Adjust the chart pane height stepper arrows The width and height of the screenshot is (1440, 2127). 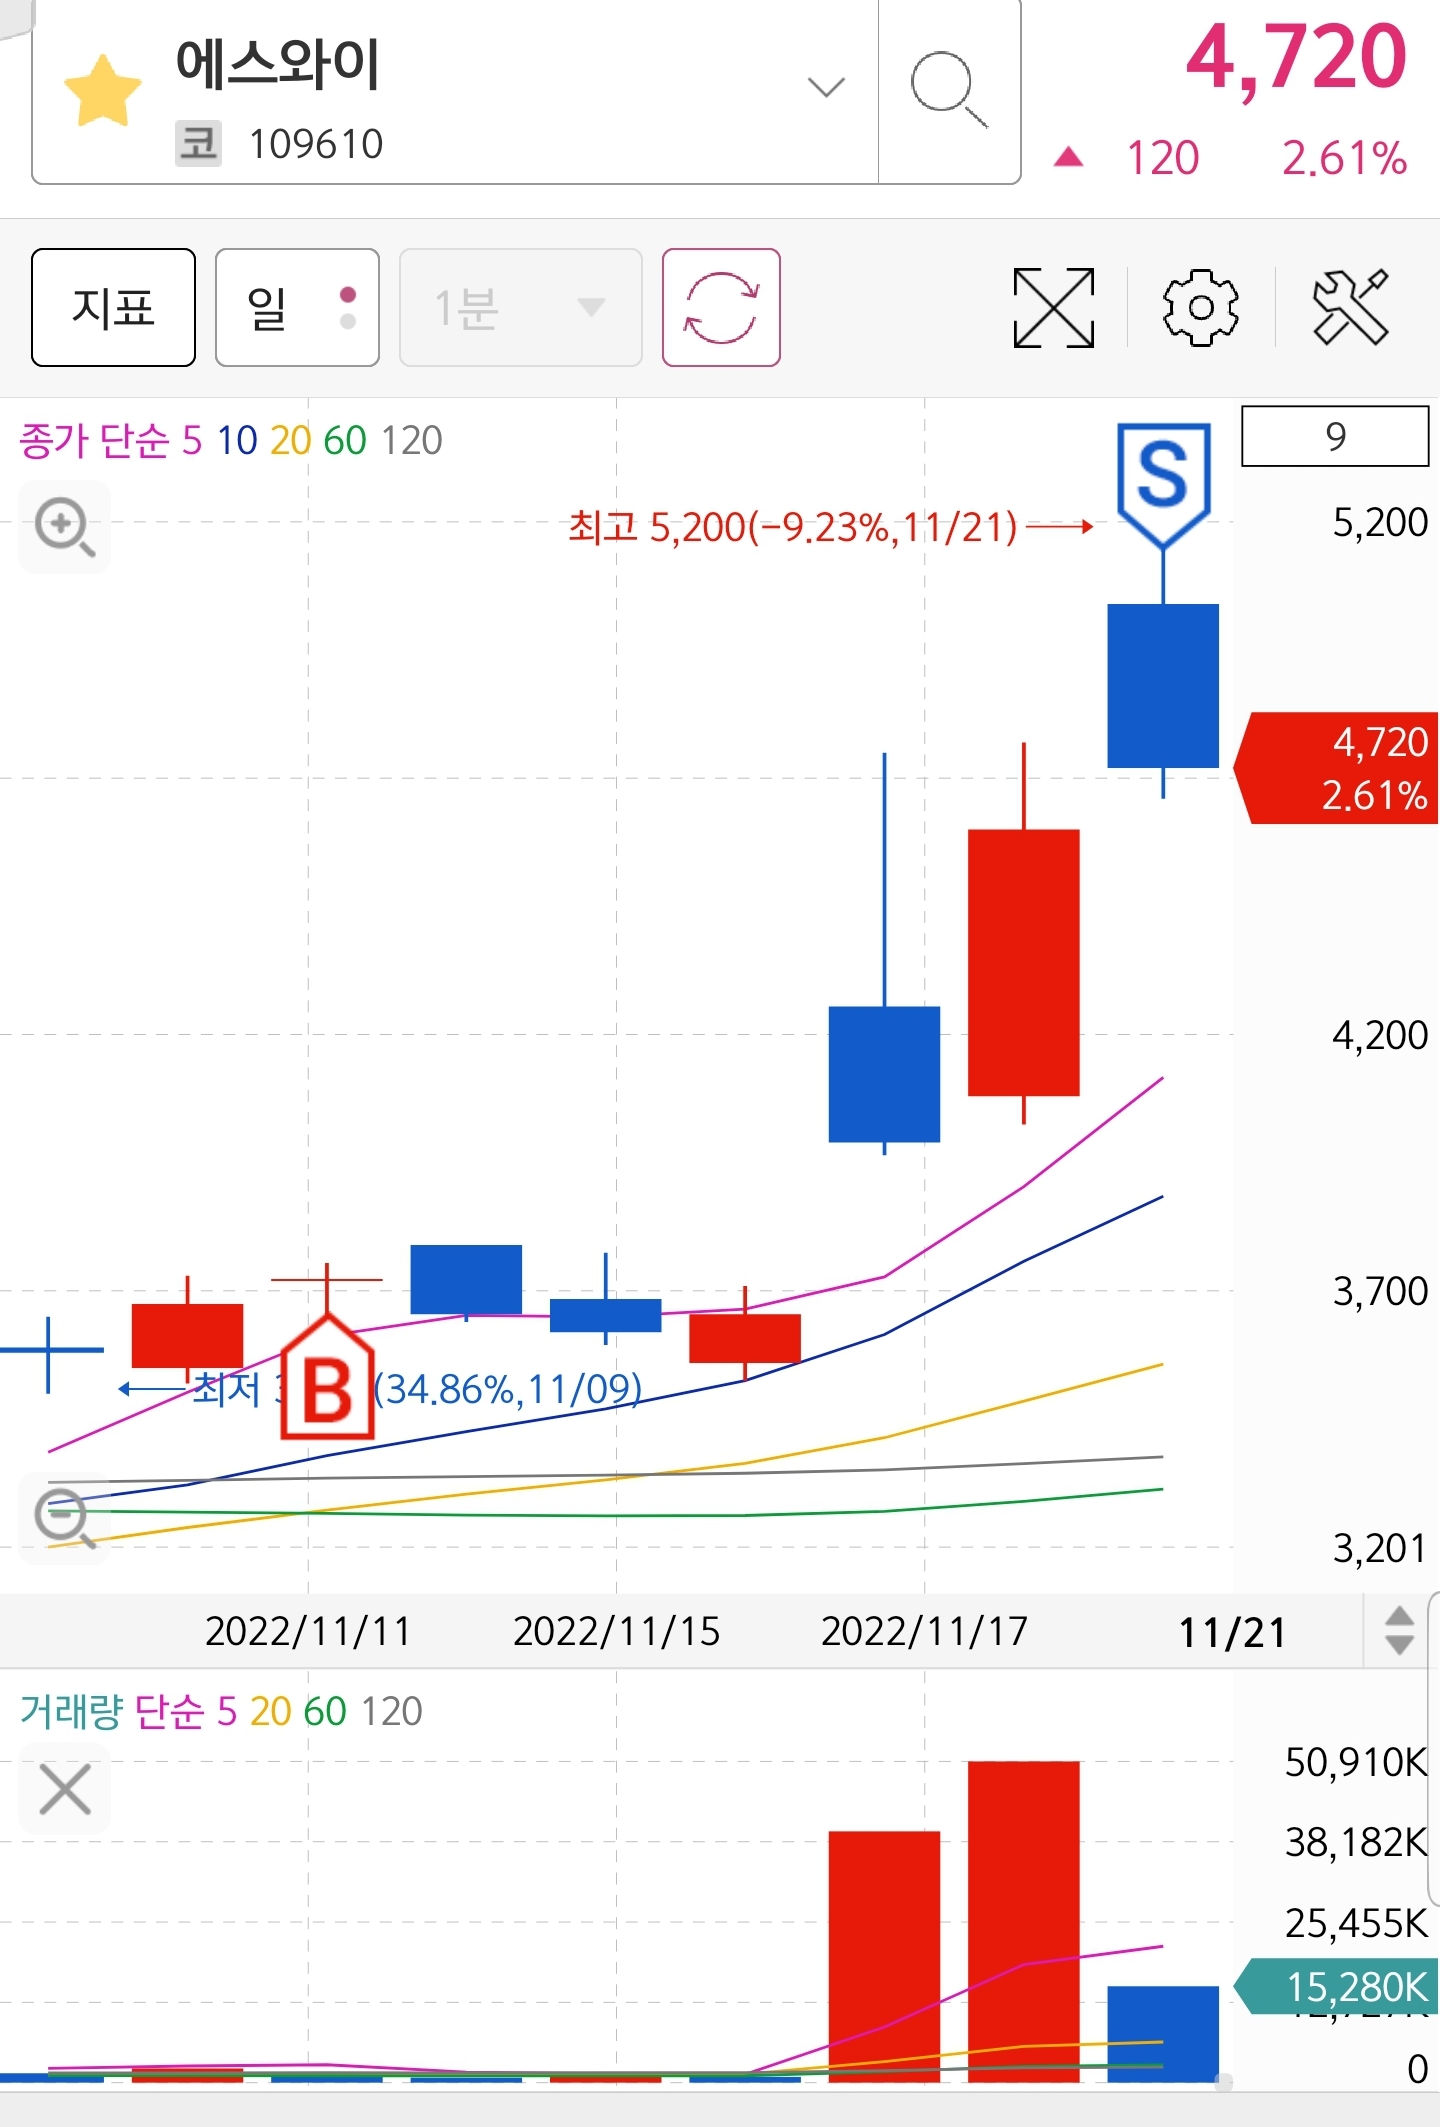[x=1399, y=1630]
